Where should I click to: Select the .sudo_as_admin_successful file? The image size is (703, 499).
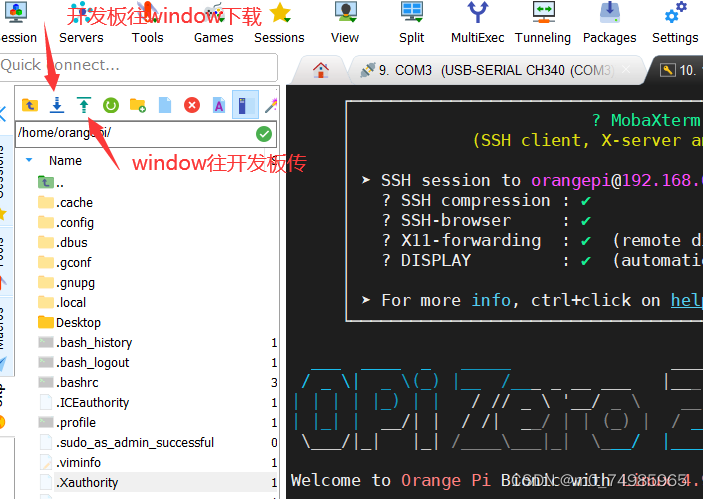click(x=126, y=443)
